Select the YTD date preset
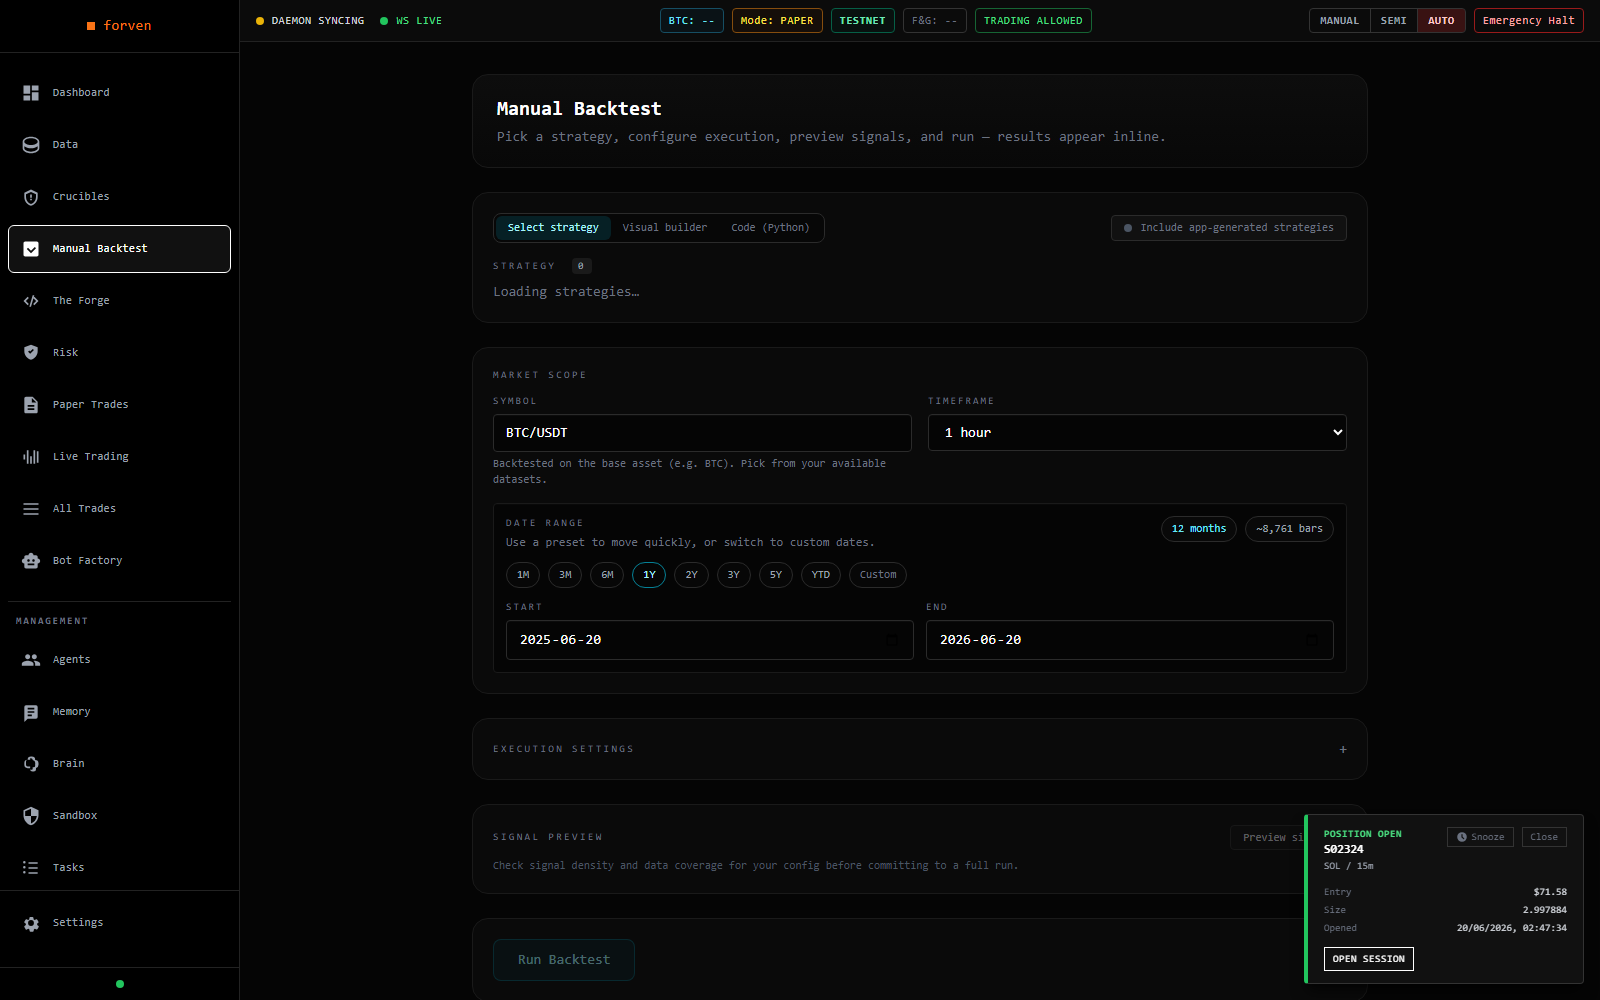 pyautogui.click(x=821, y=575)
